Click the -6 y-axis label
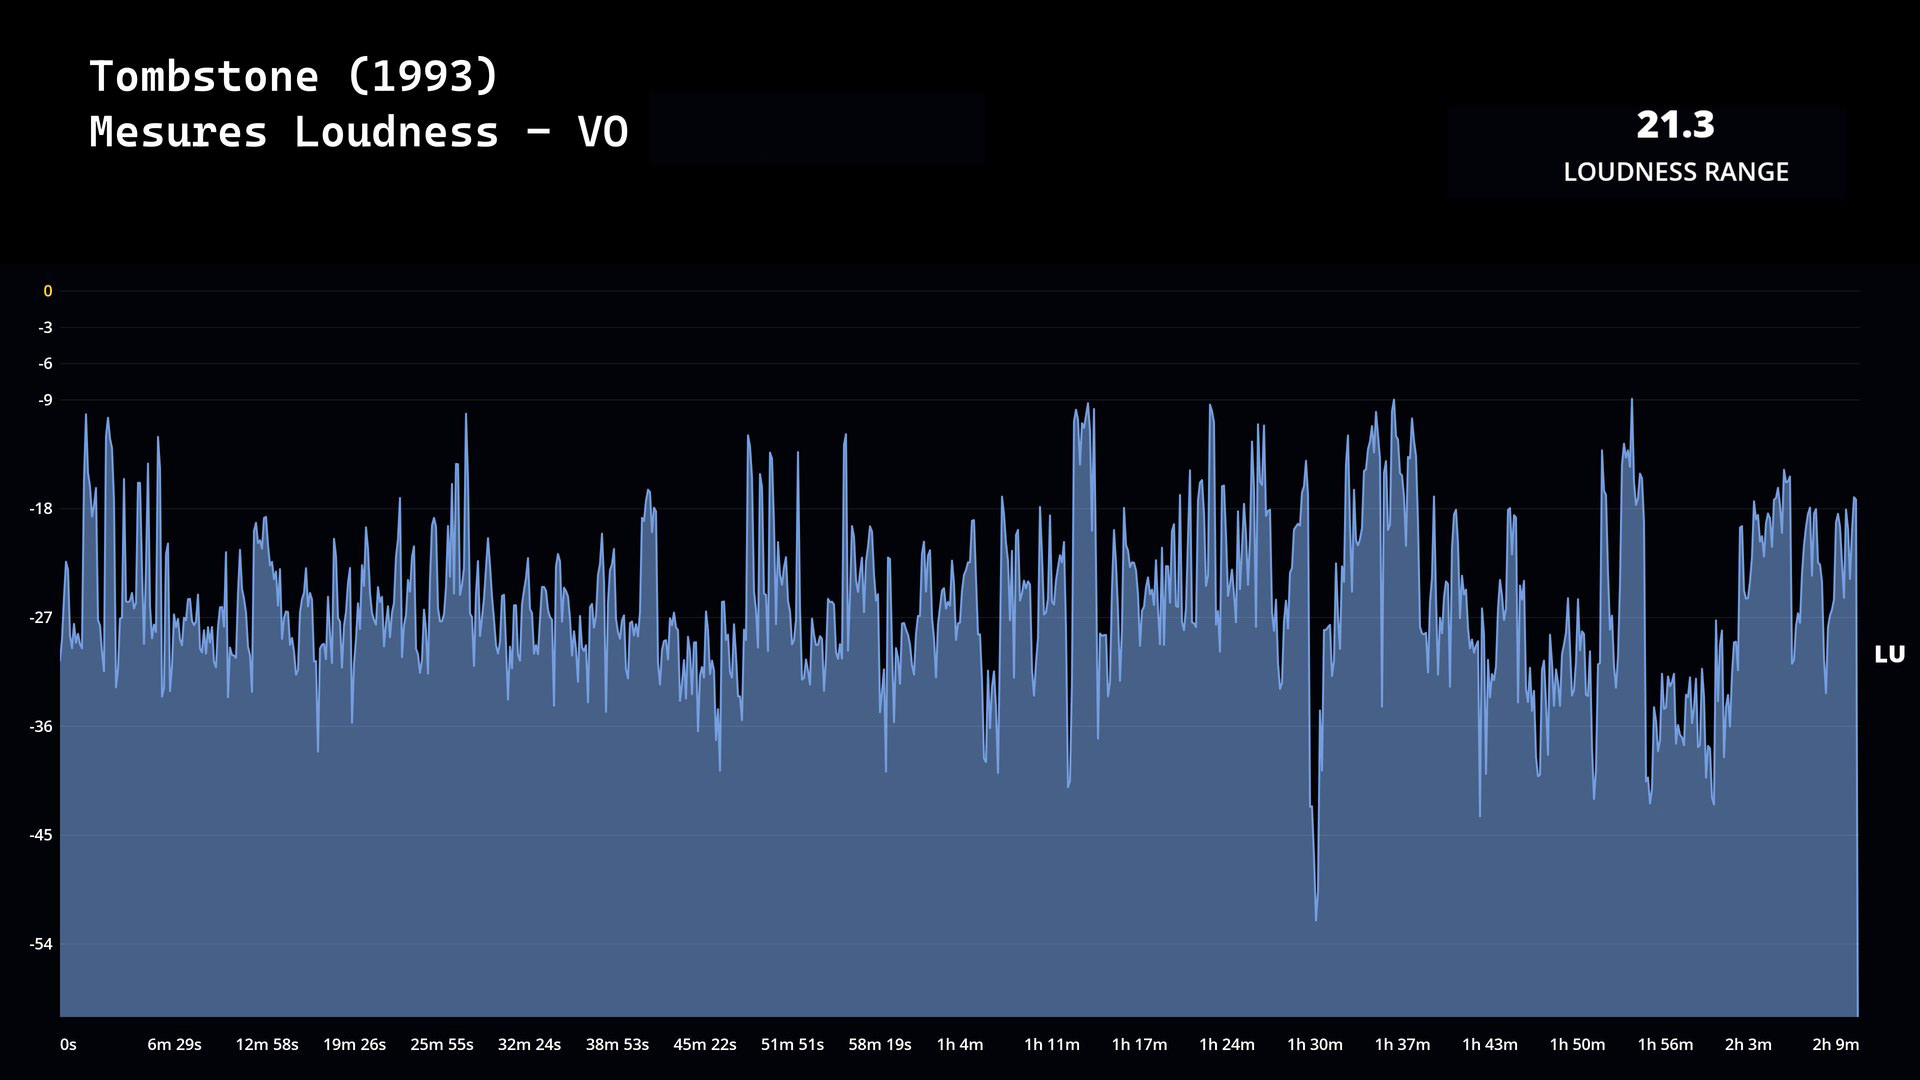This screenshot has height=1080, width=1920. pos(45,363)
